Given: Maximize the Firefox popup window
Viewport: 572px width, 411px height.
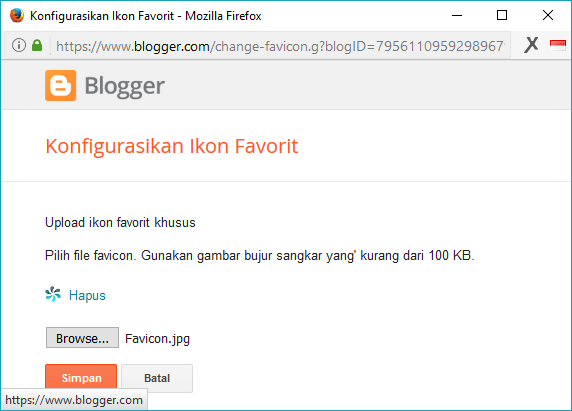Looking at the screenshot, I should coord(502,15).
